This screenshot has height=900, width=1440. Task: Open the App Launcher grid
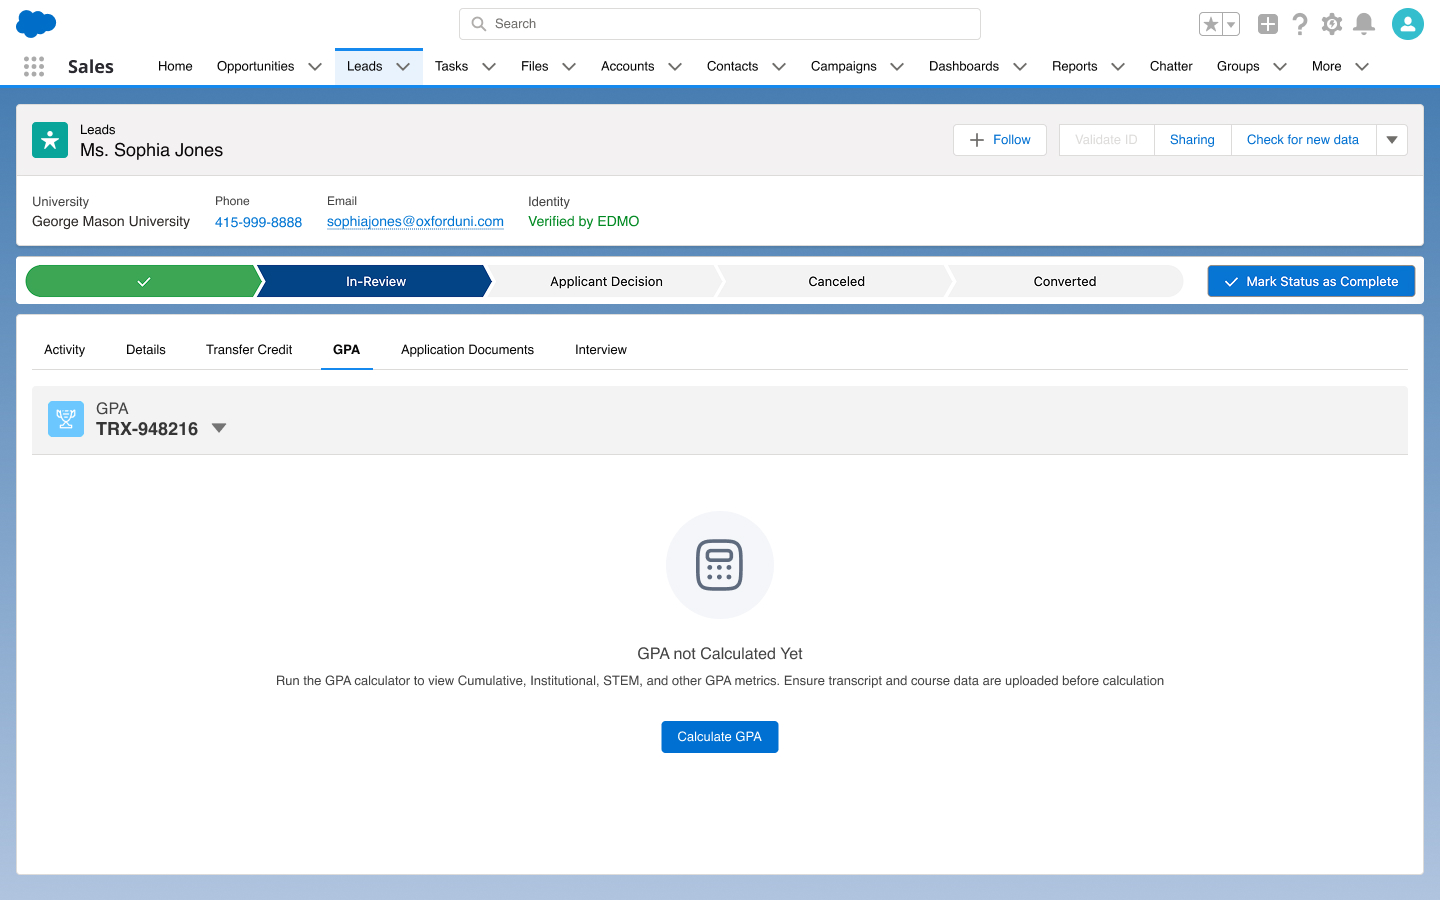point(33,66)
